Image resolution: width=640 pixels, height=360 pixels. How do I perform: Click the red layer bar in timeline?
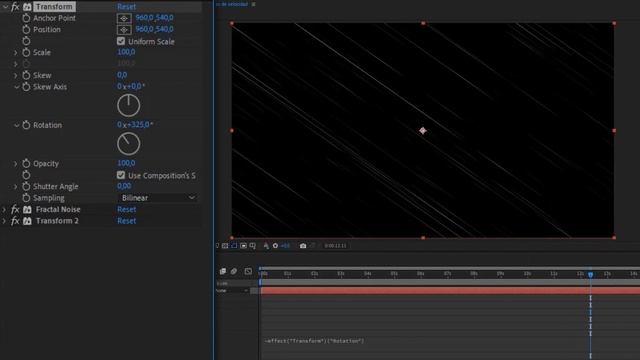click(x=450, y=291)
